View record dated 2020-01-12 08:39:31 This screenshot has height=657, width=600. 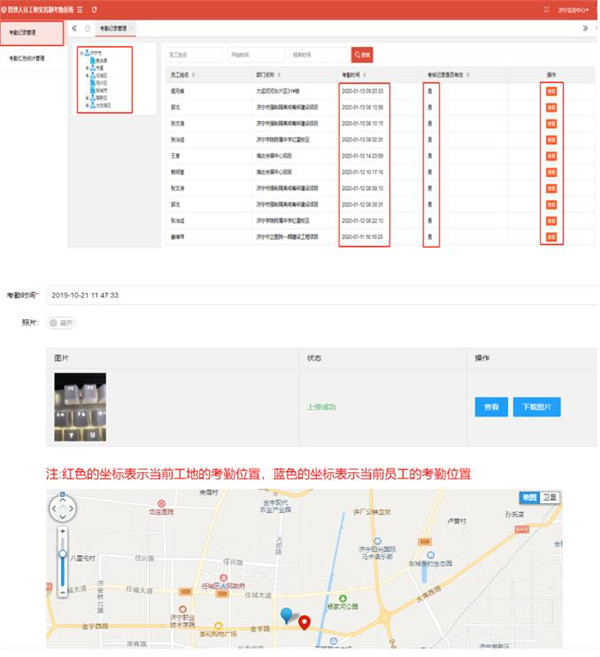pyautogui.click(x=551, y=204)
